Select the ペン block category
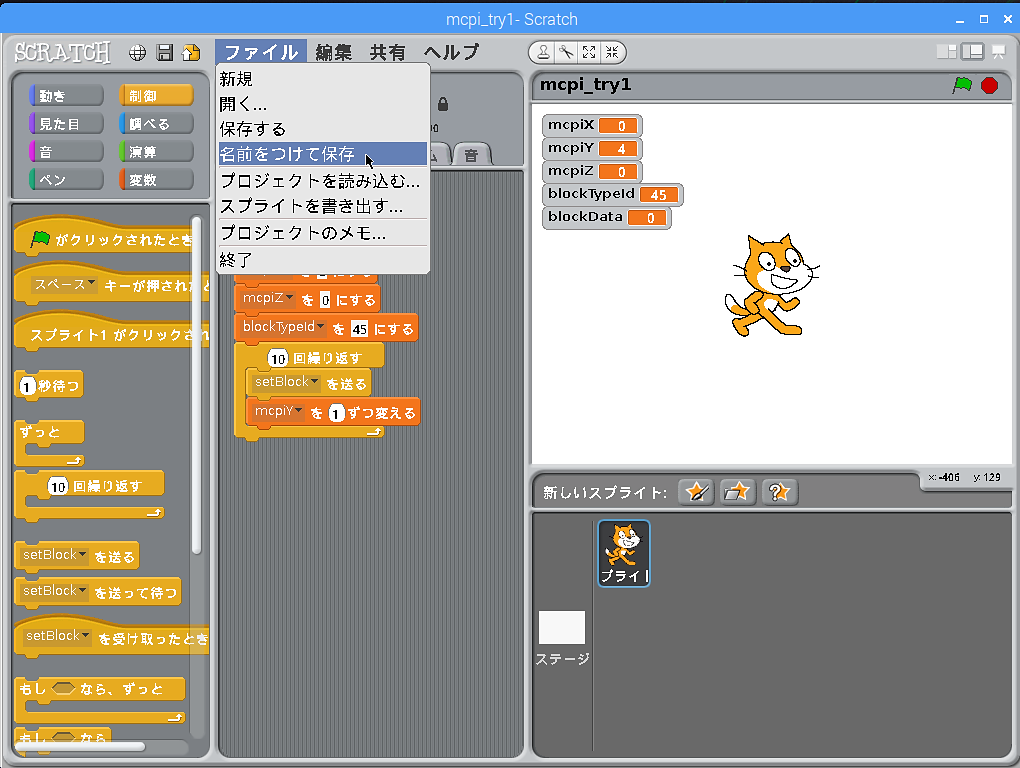1020x768 pixels. click(66, 179)
